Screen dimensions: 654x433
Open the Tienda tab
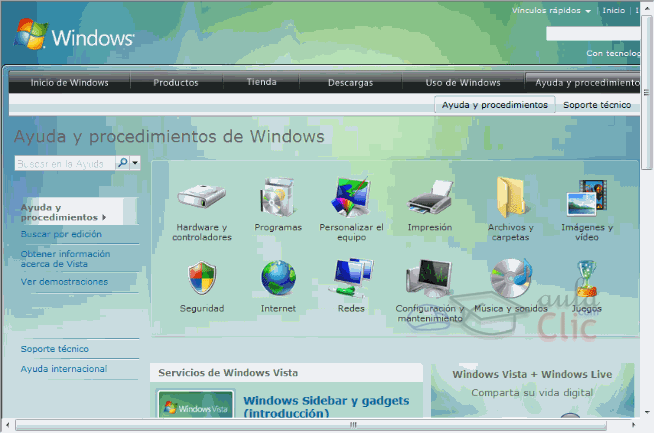point(261,82)
